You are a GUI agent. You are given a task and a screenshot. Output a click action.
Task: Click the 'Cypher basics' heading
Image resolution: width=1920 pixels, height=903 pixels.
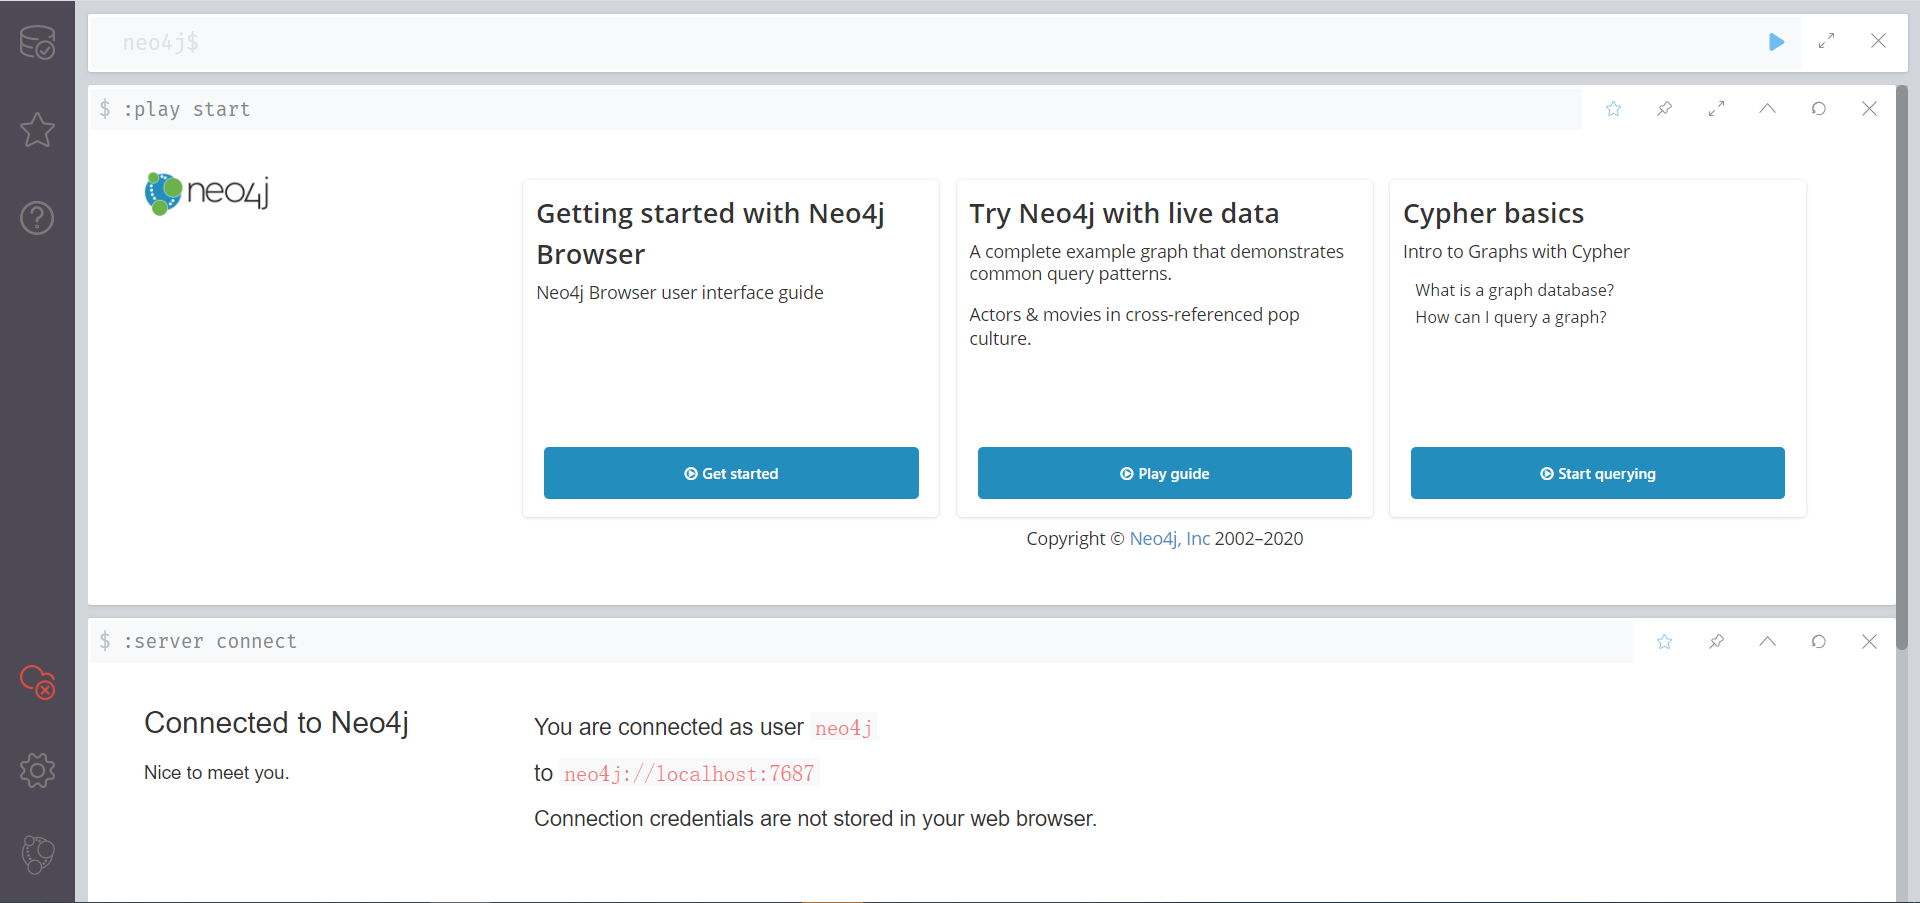pyautogui.click(x=1493, y=213)
